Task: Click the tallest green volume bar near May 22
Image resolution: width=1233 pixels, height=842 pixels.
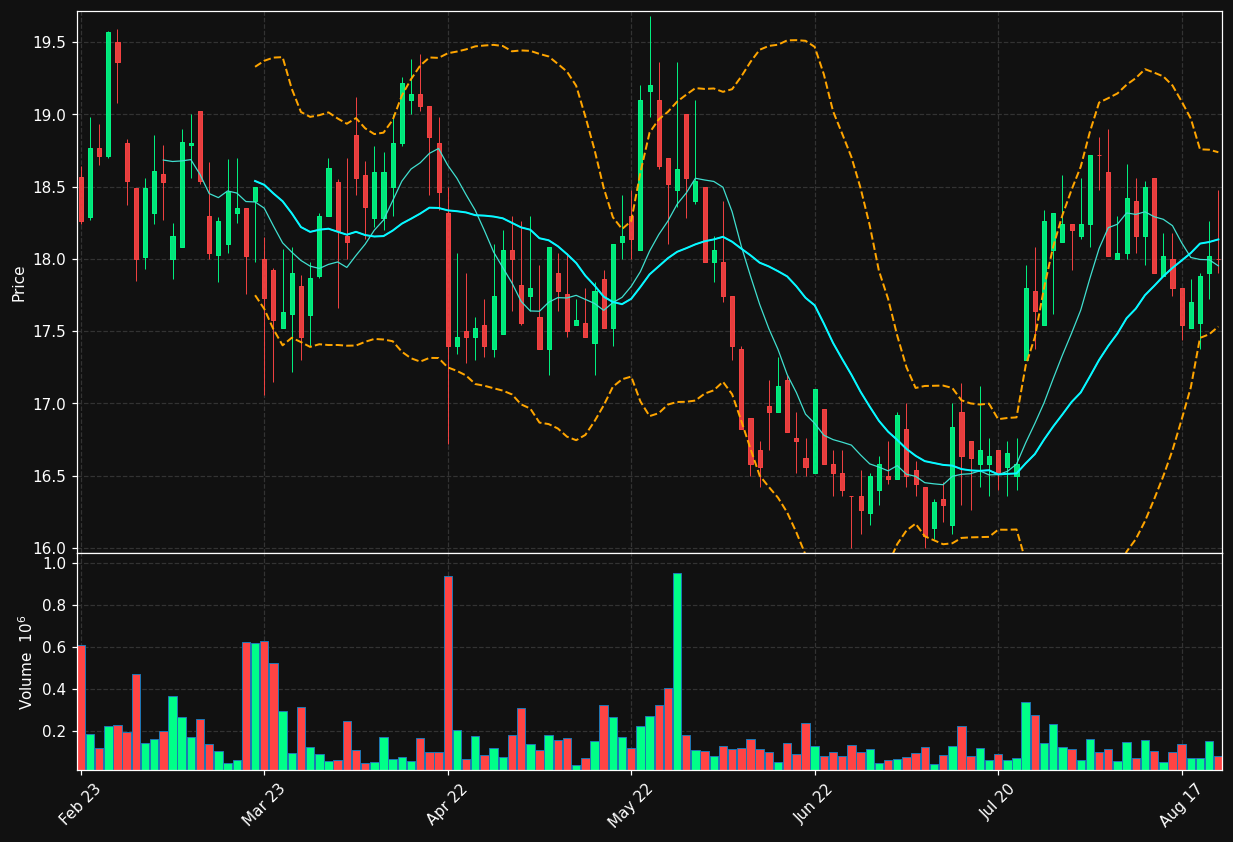Action: pyautogui.click(x=677, y=671)
